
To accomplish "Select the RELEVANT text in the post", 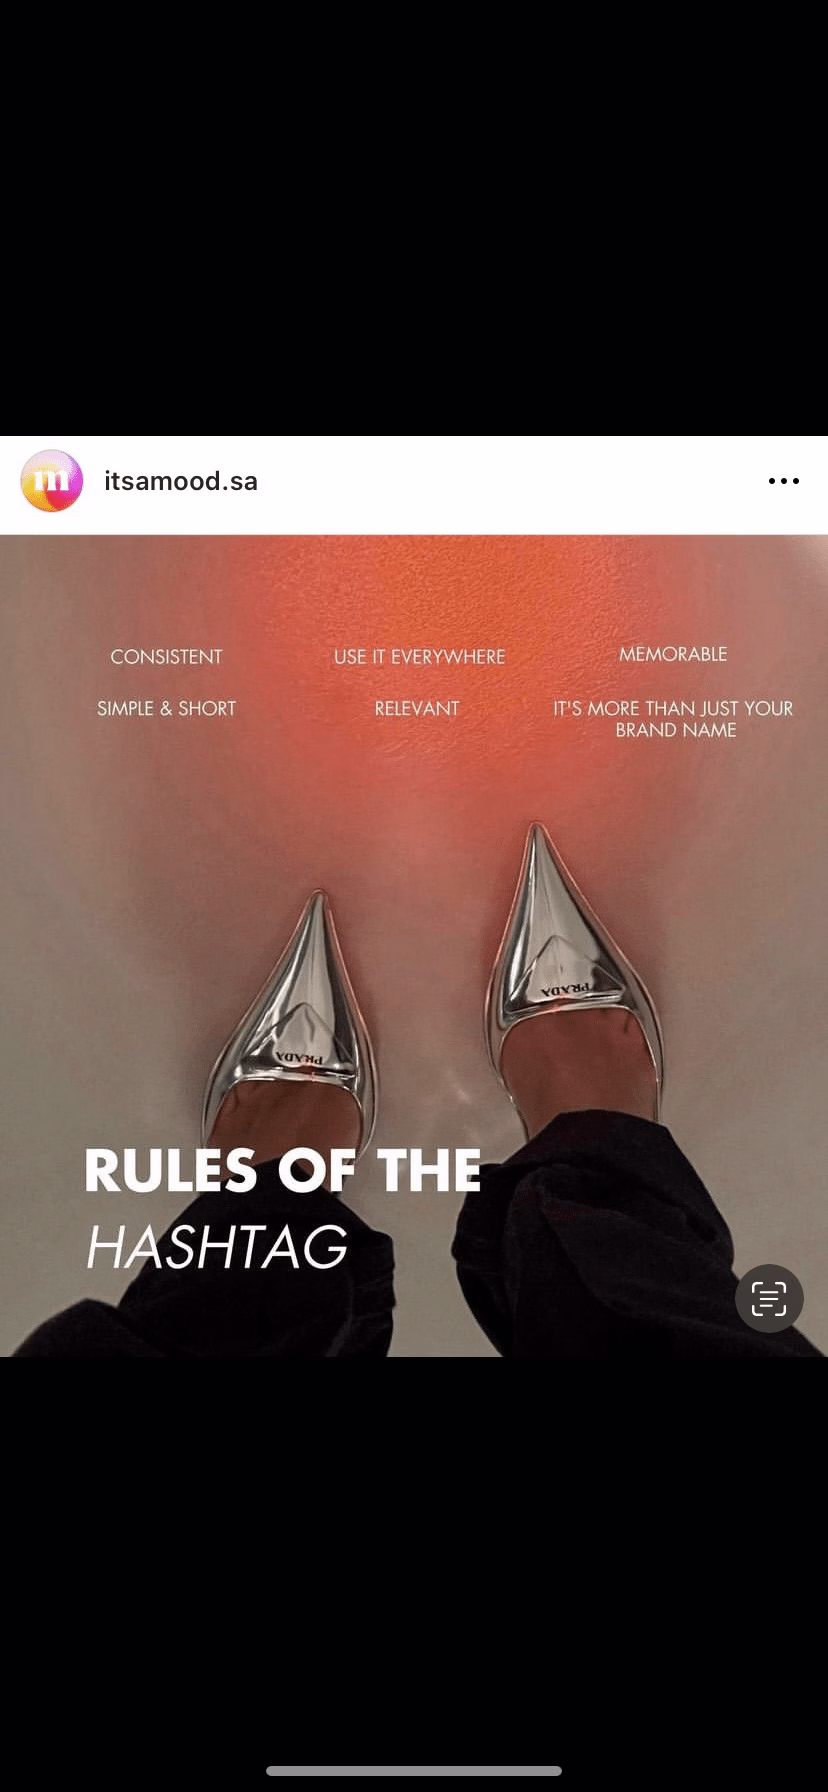I will (417, 708).
